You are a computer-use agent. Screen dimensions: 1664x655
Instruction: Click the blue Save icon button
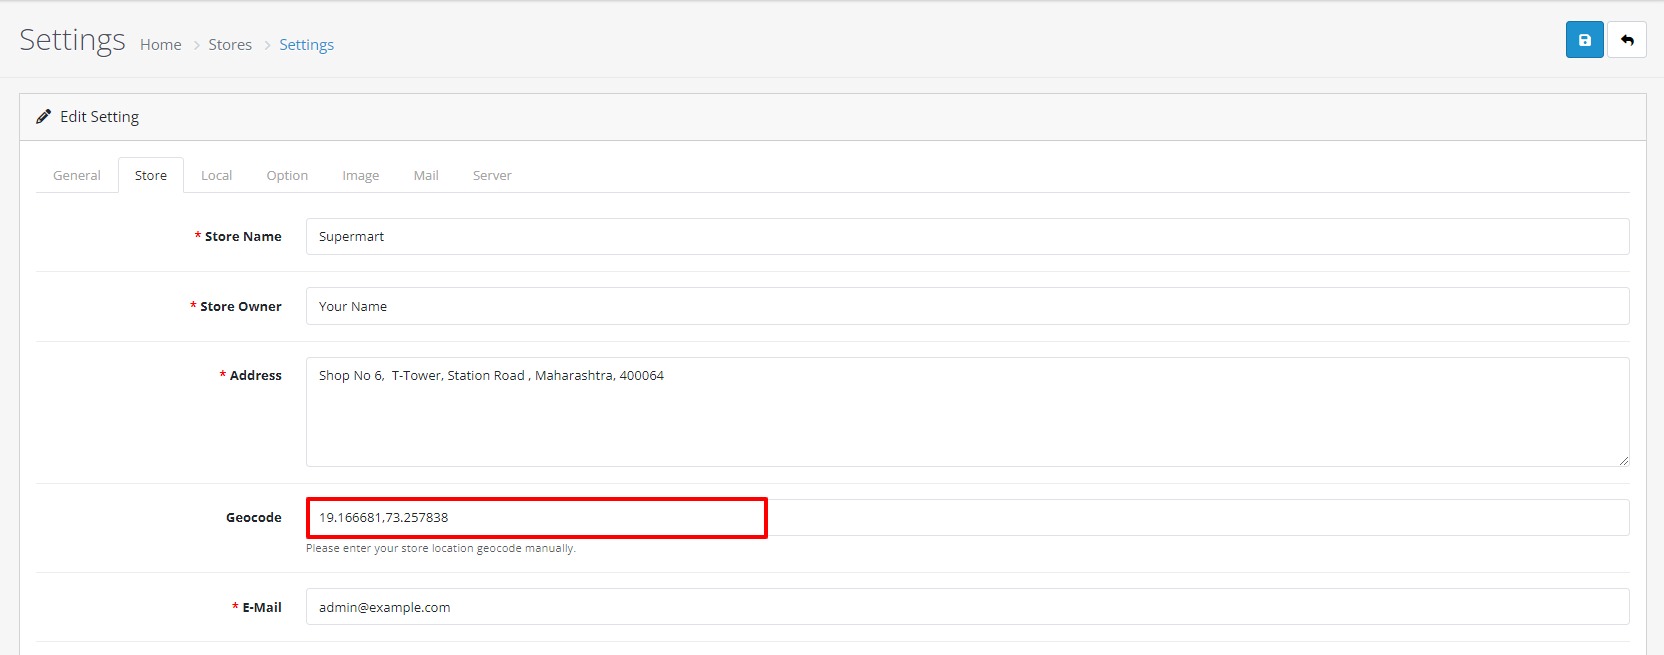tap(1584, 40)
